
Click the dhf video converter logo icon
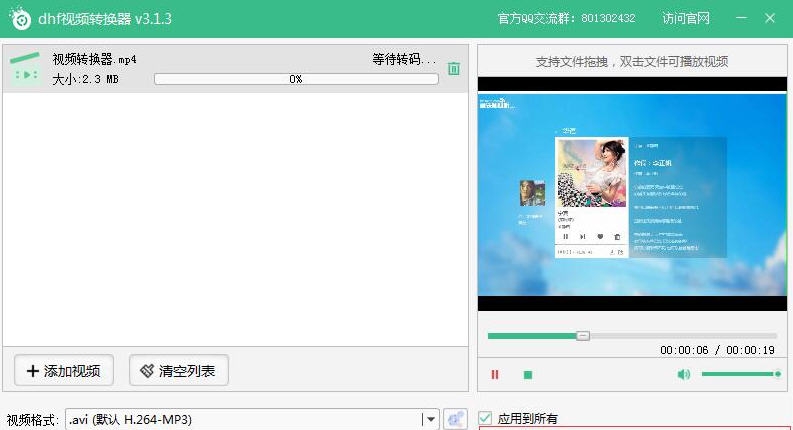pyautogui.click(x=20, y=19)
